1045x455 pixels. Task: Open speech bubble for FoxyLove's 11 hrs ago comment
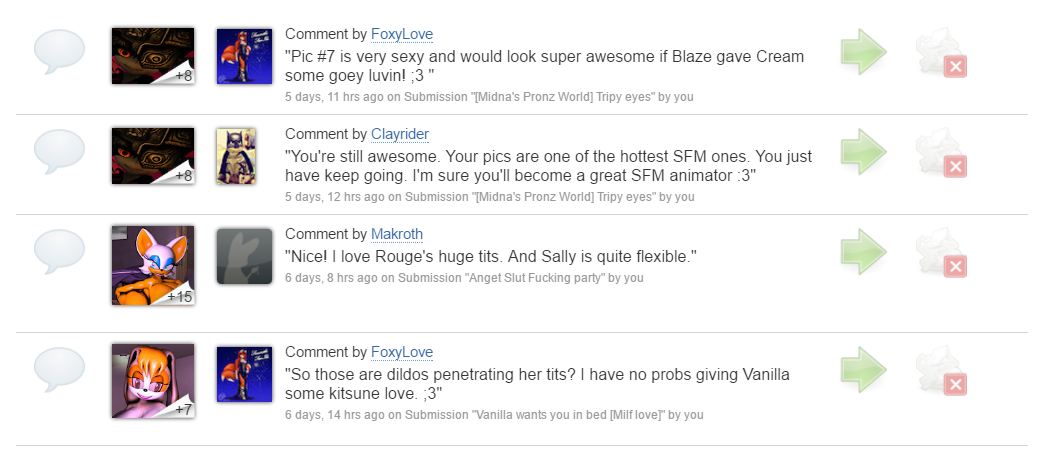tap(60, 53)
